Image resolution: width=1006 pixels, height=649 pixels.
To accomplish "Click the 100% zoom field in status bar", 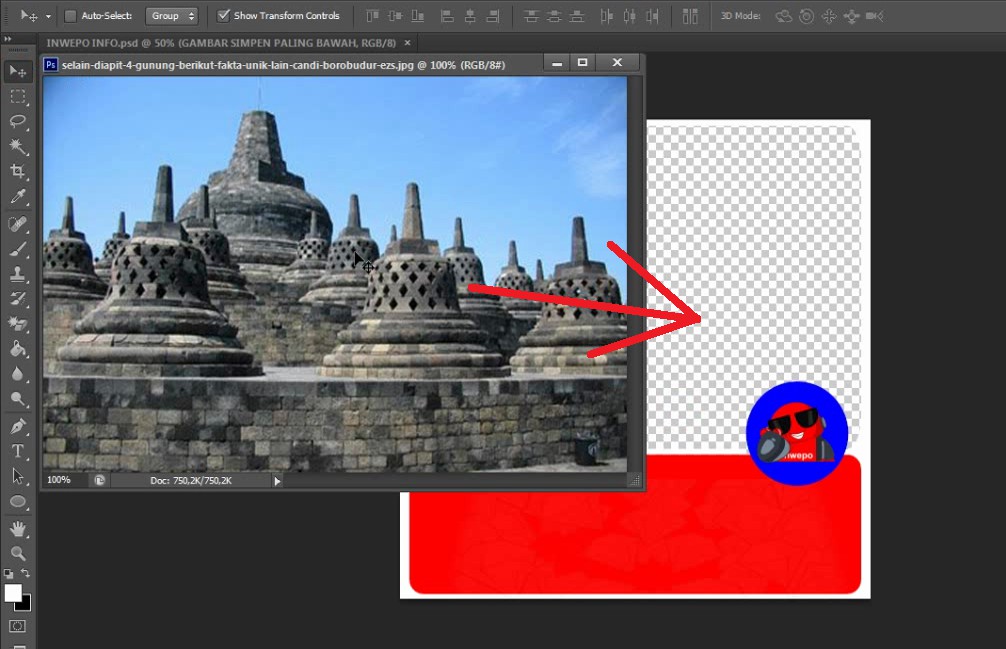I will point(59,481).
